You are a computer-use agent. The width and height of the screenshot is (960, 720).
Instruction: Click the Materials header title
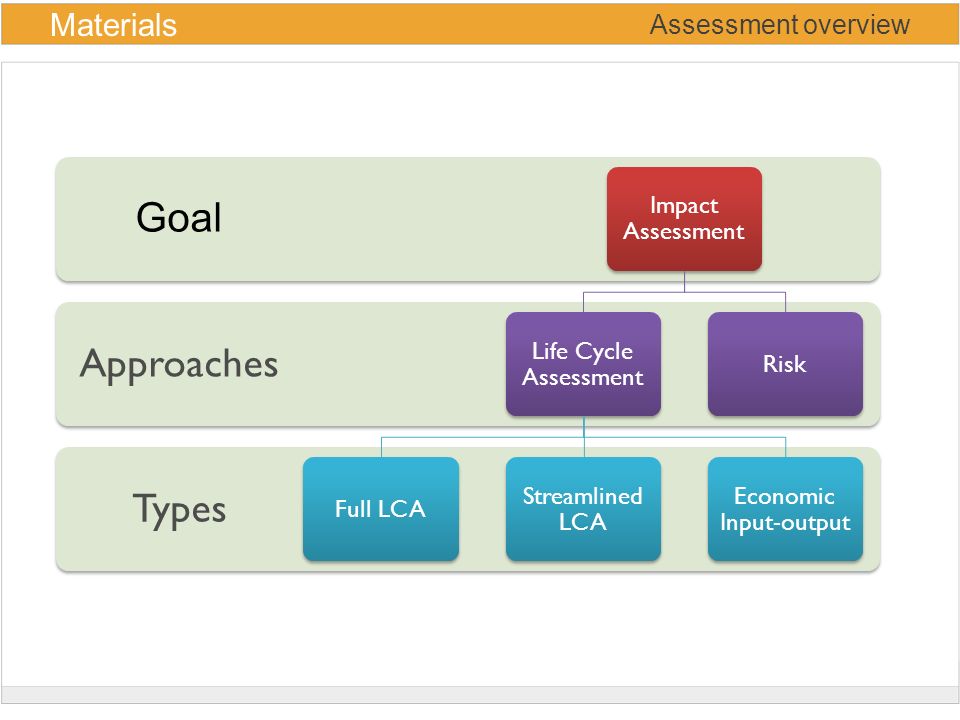pyautogui.click(x=113, y=25)
